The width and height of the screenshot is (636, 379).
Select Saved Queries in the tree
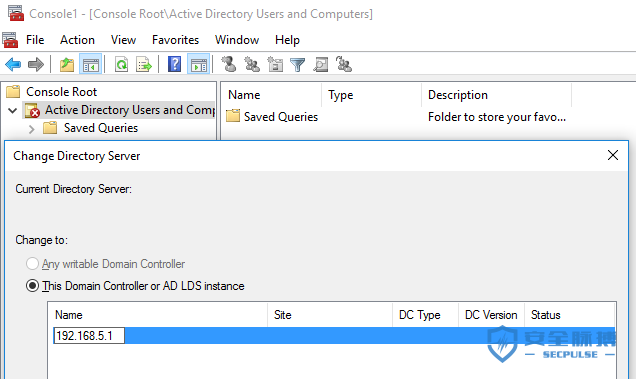click(101, 128)
